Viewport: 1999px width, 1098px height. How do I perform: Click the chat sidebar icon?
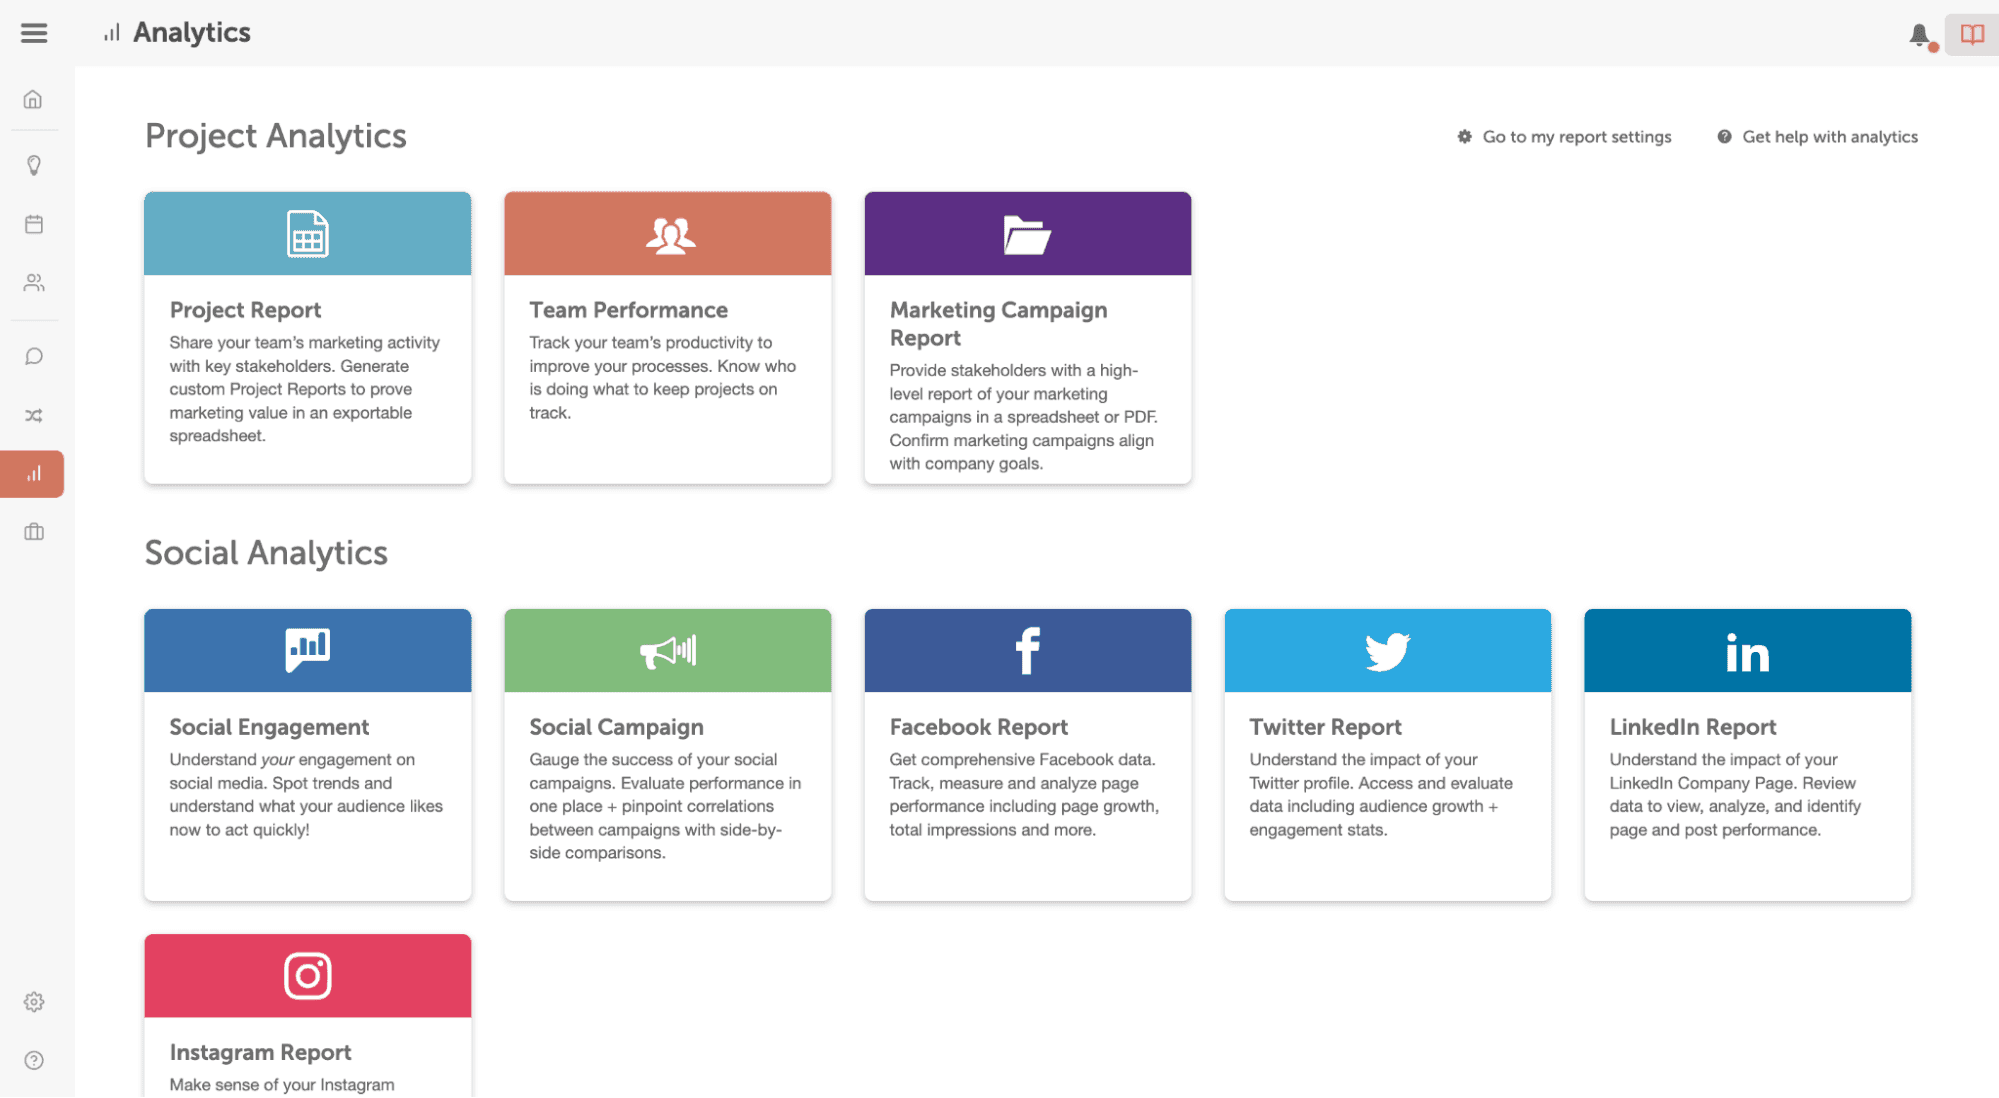pos(34,356)
